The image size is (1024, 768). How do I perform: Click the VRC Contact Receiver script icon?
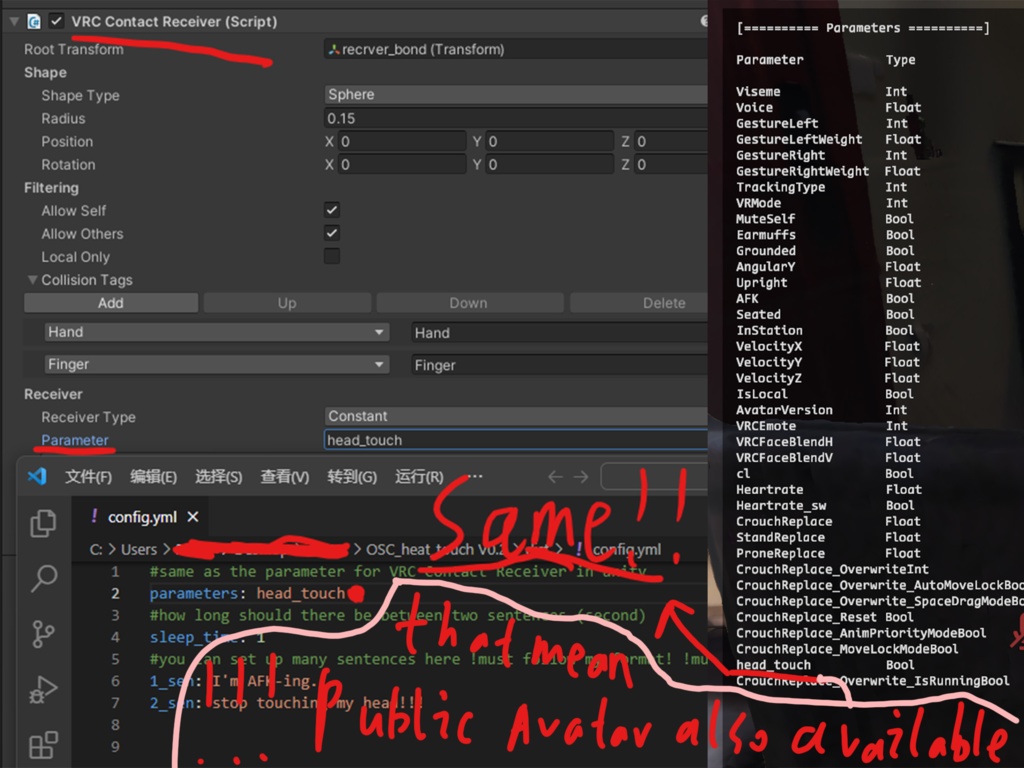35,20
